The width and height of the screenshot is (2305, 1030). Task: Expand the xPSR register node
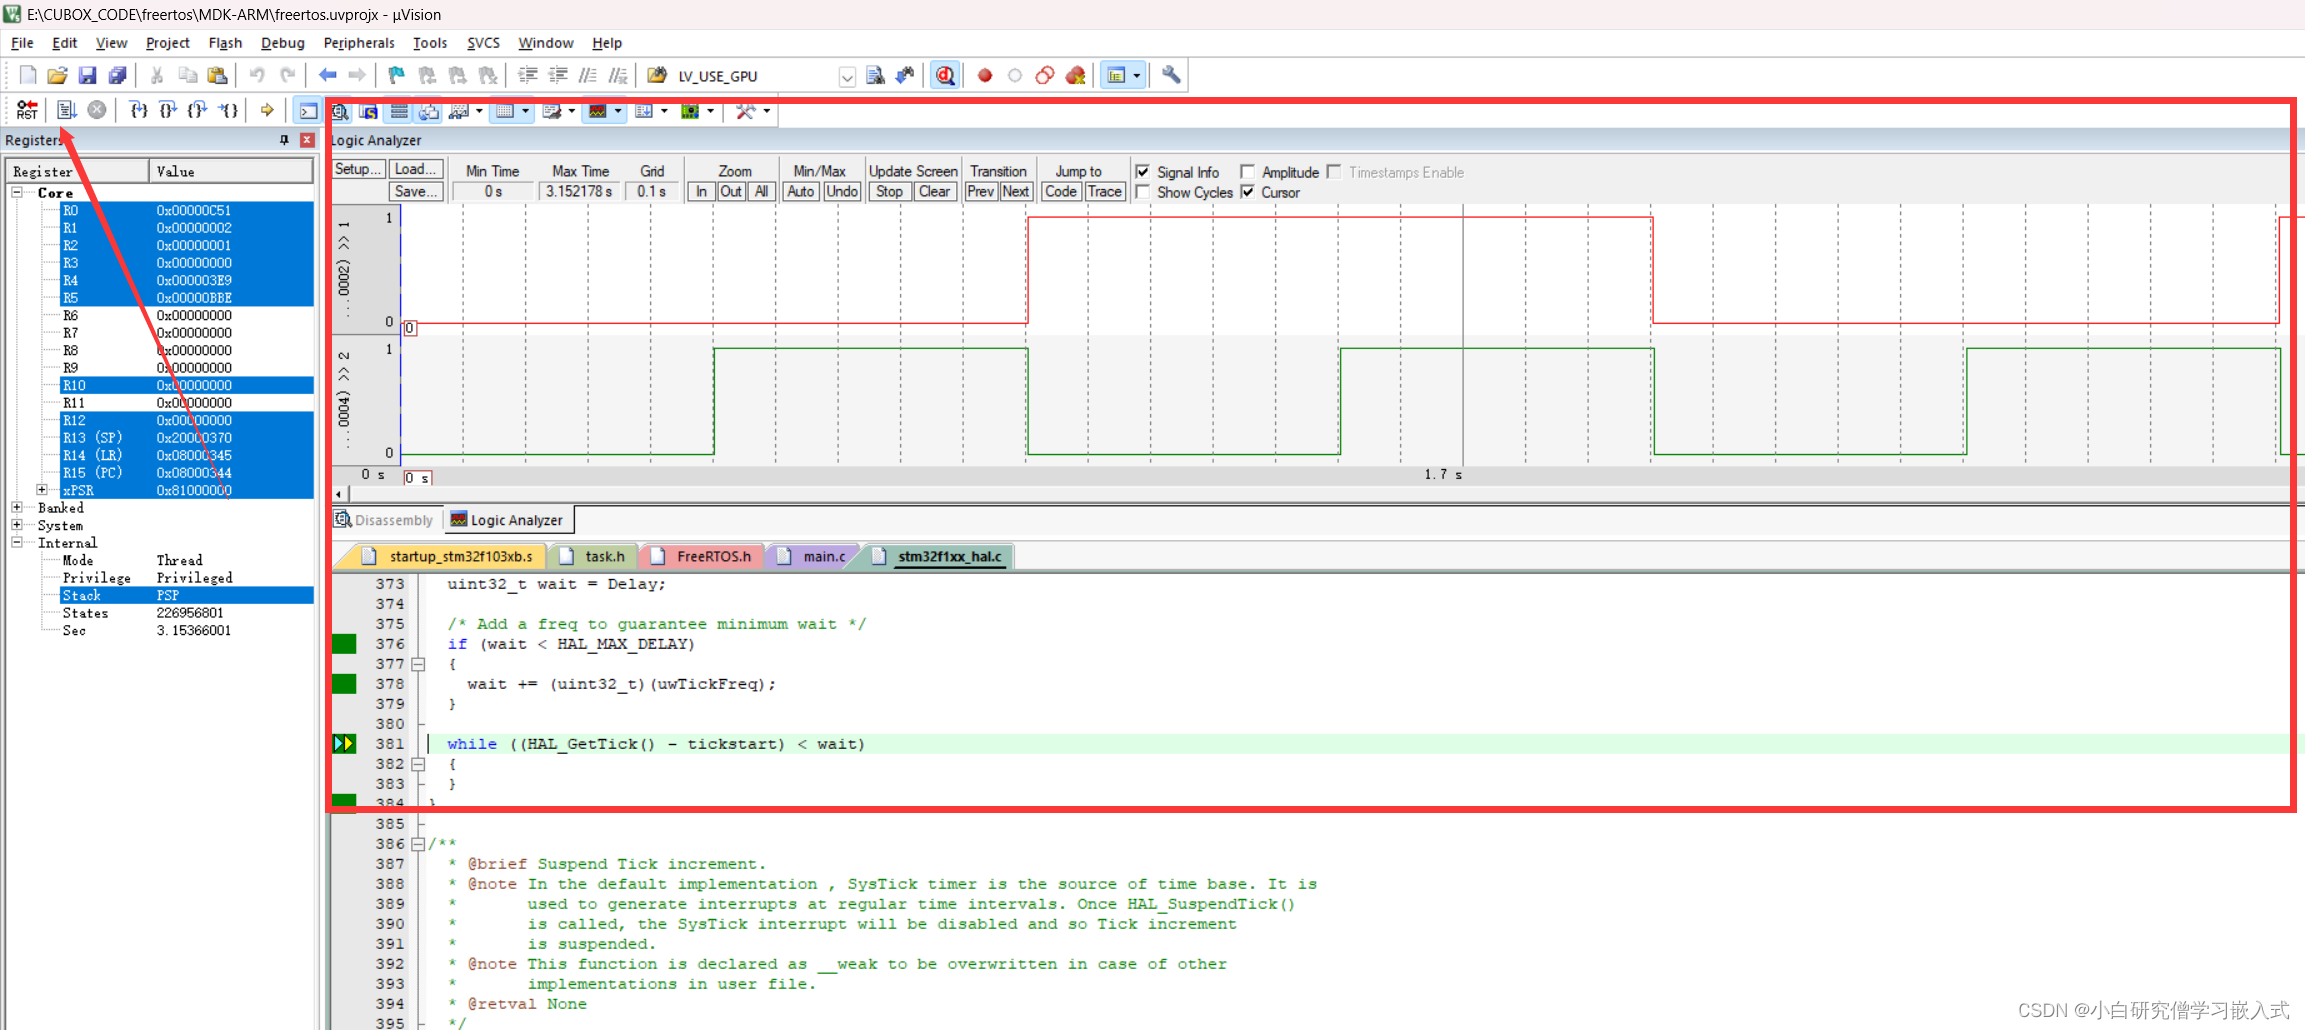coord(42,490)
